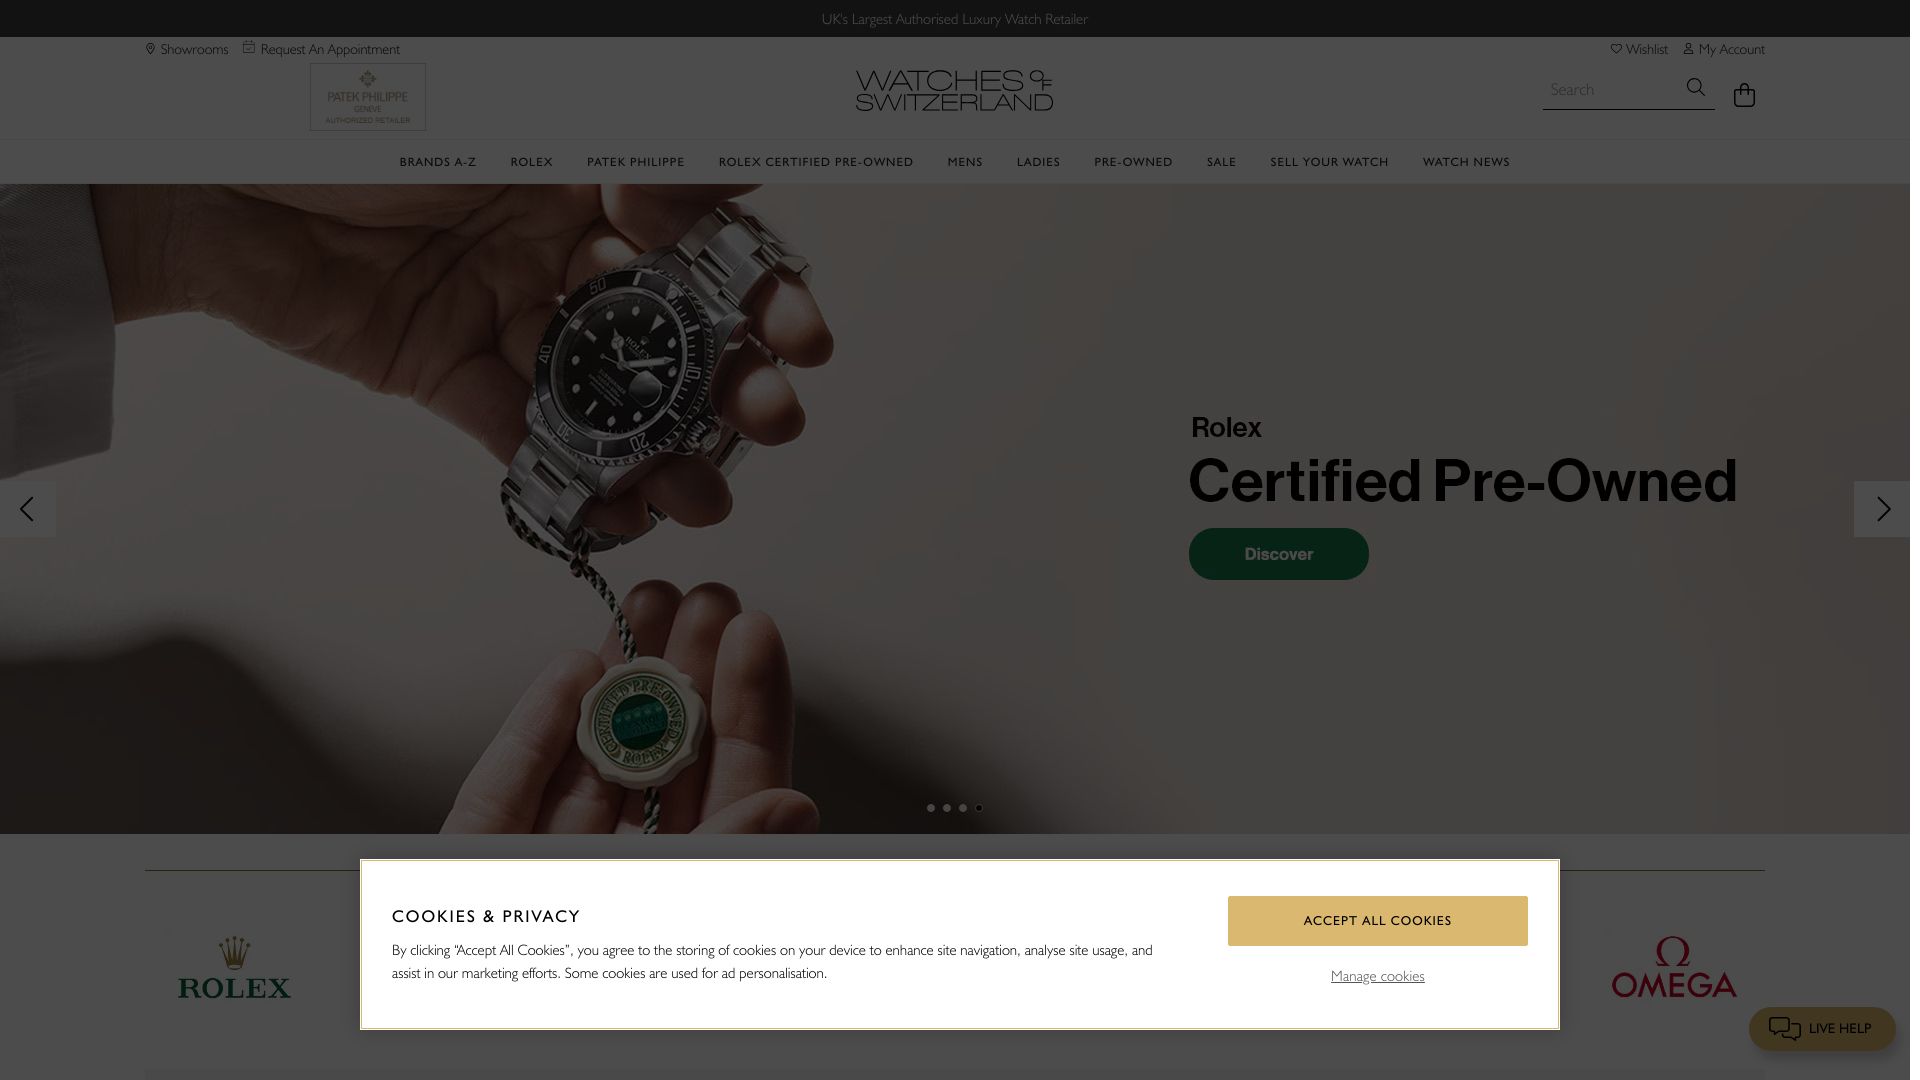Go to the next carousel slide arrow
1920x1080 pixels.
pos(1882,509)
